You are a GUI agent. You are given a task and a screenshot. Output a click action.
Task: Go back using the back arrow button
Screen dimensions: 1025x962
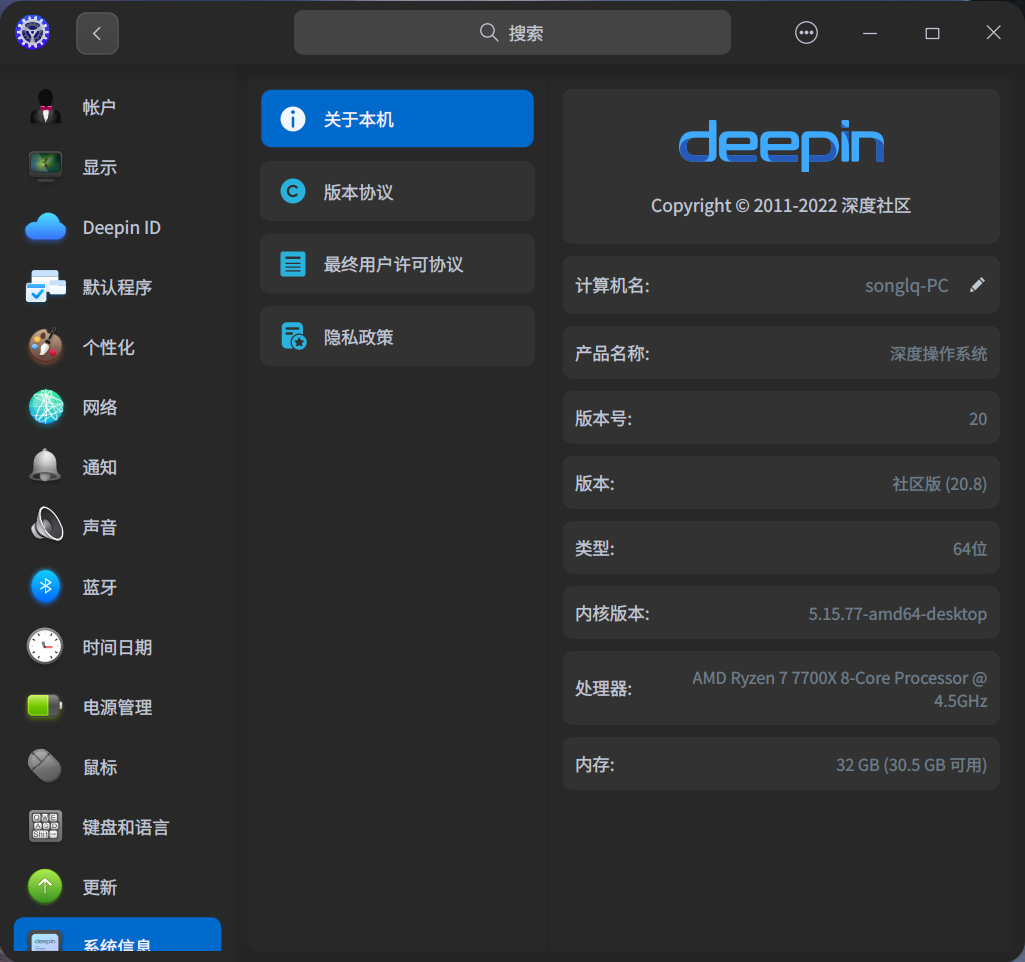pos(97,33)
